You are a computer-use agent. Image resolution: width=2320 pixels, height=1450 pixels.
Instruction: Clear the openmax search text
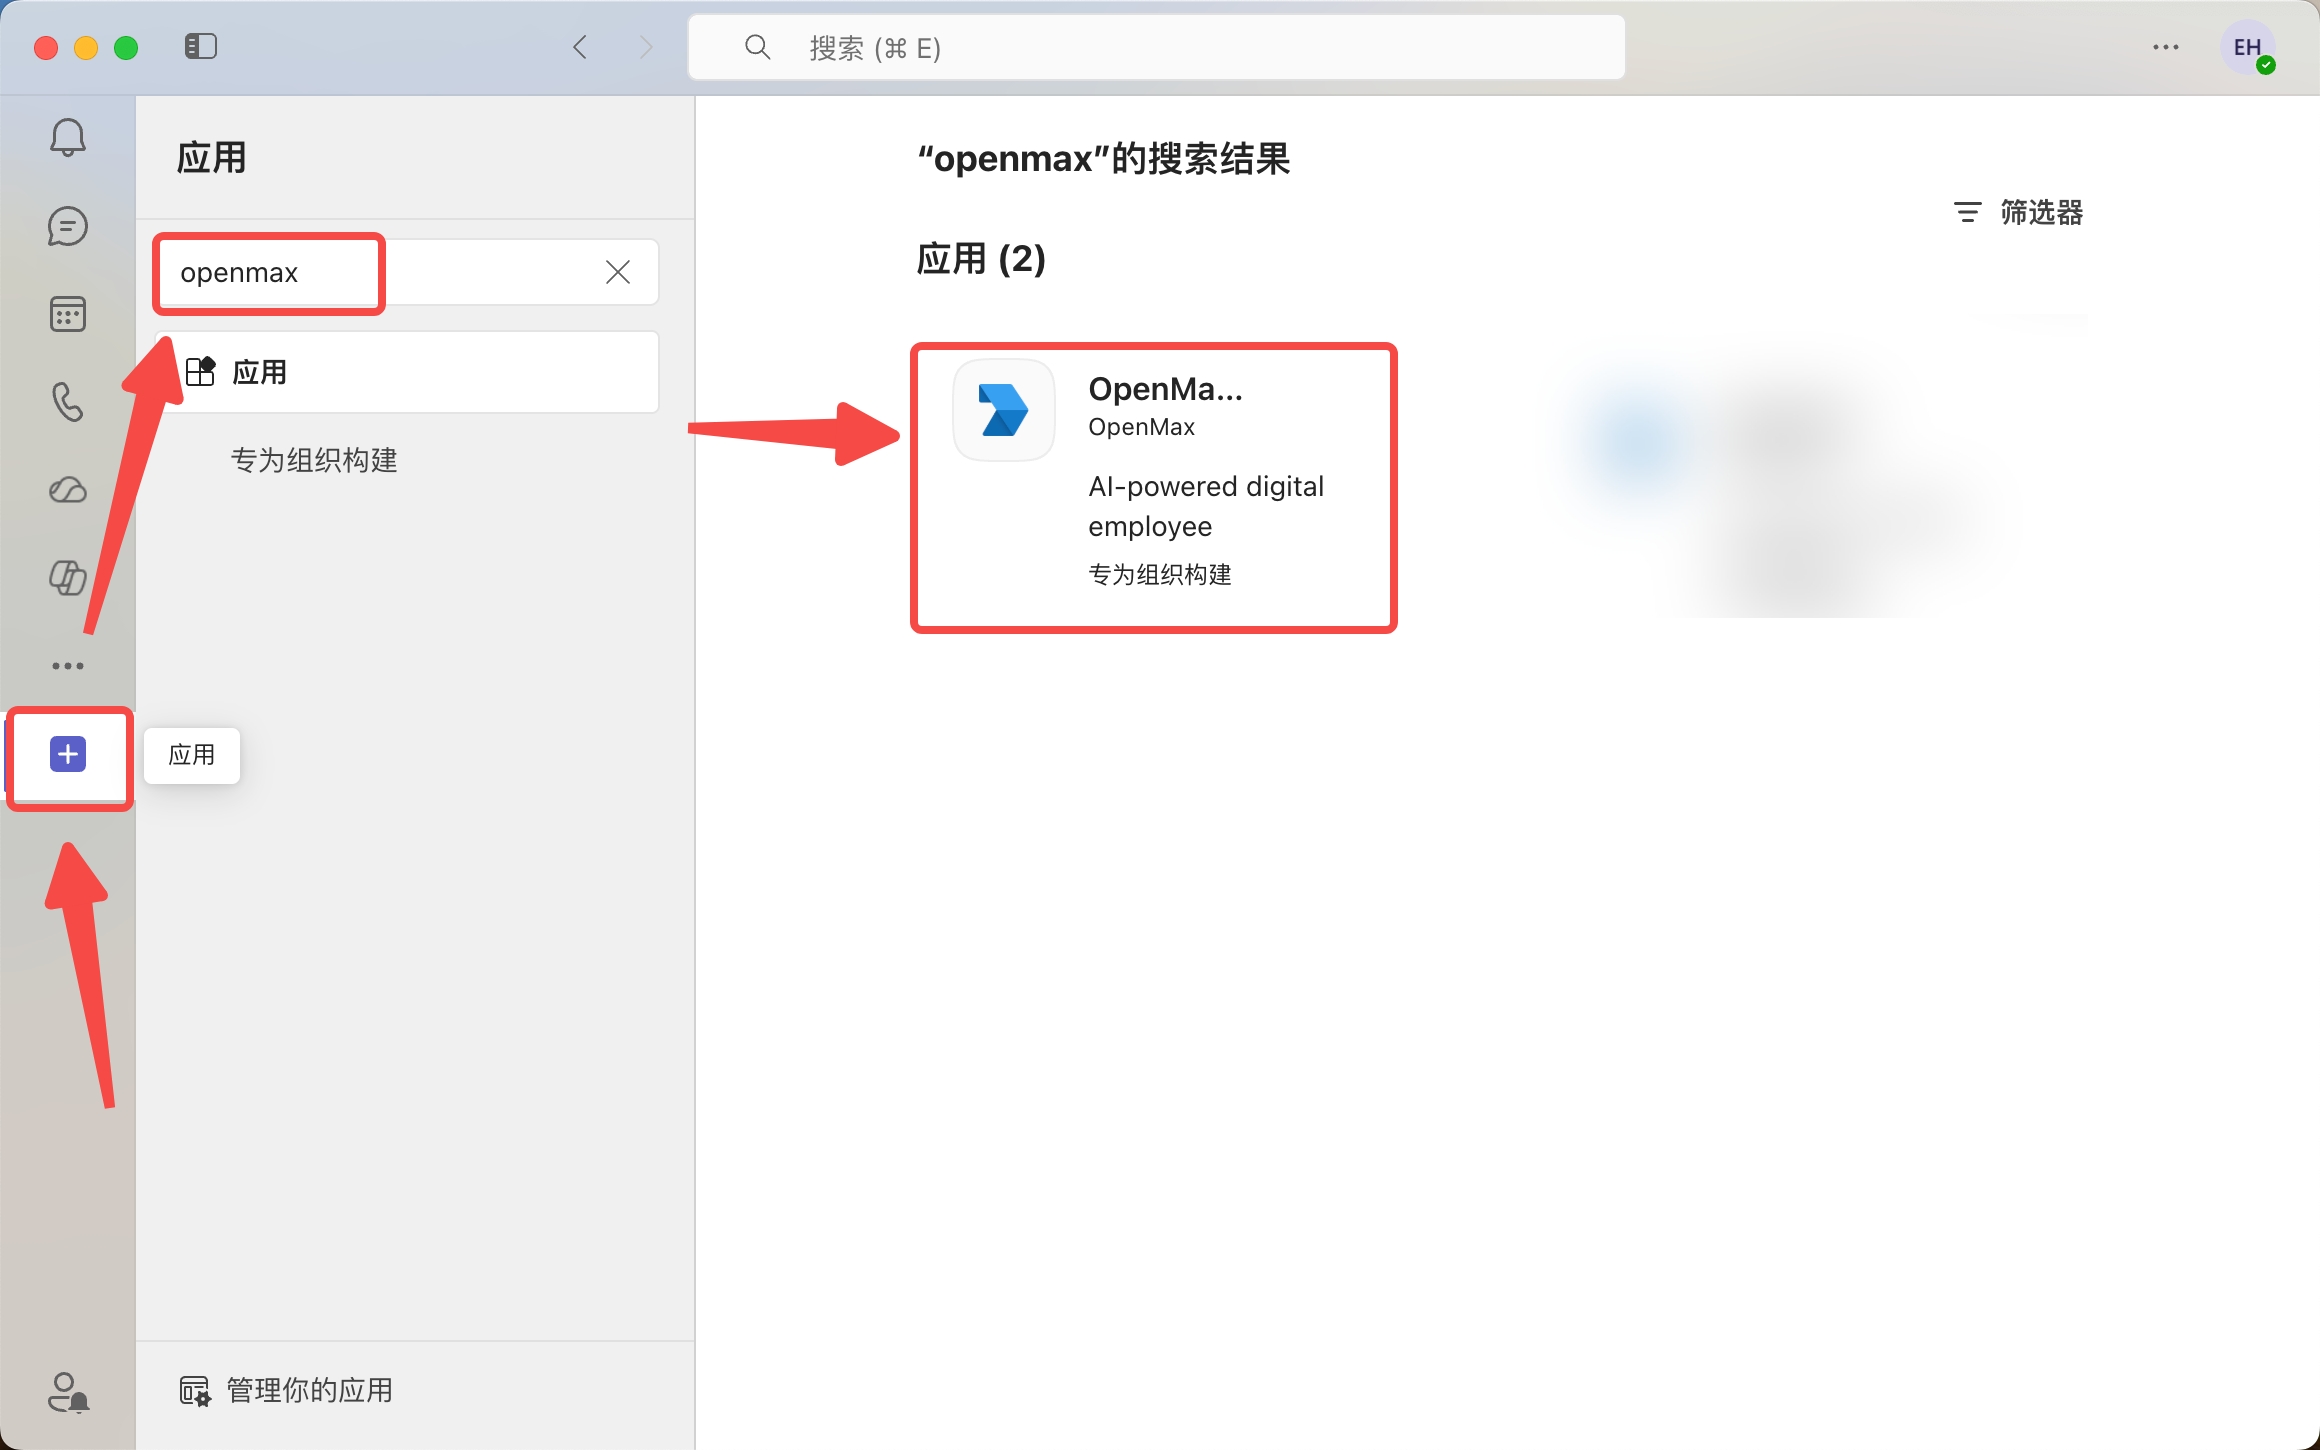click(618, 272)
